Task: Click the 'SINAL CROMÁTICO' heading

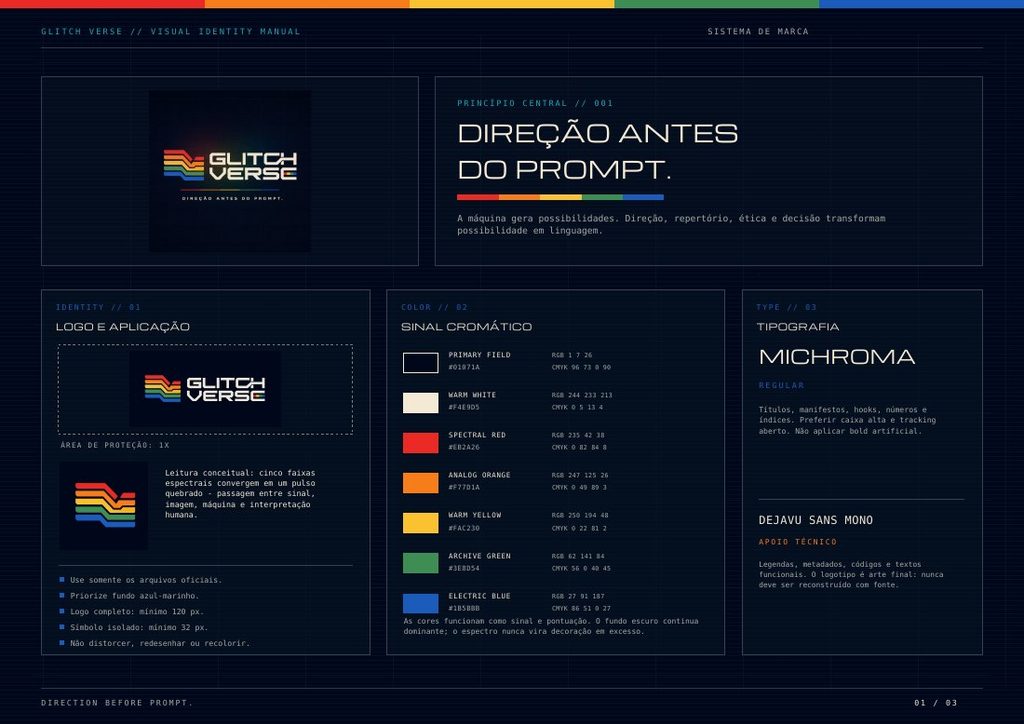Action: (466, 326)
